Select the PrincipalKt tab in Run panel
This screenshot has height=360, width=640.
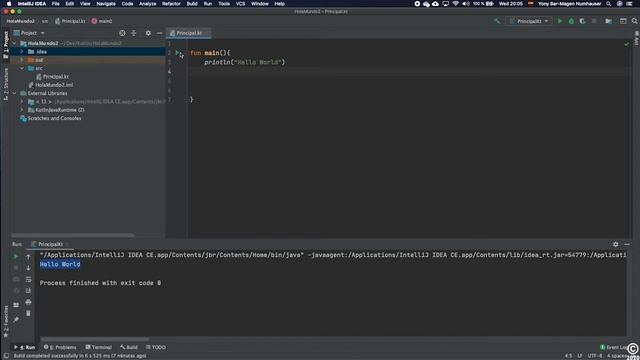click(50, 244)
